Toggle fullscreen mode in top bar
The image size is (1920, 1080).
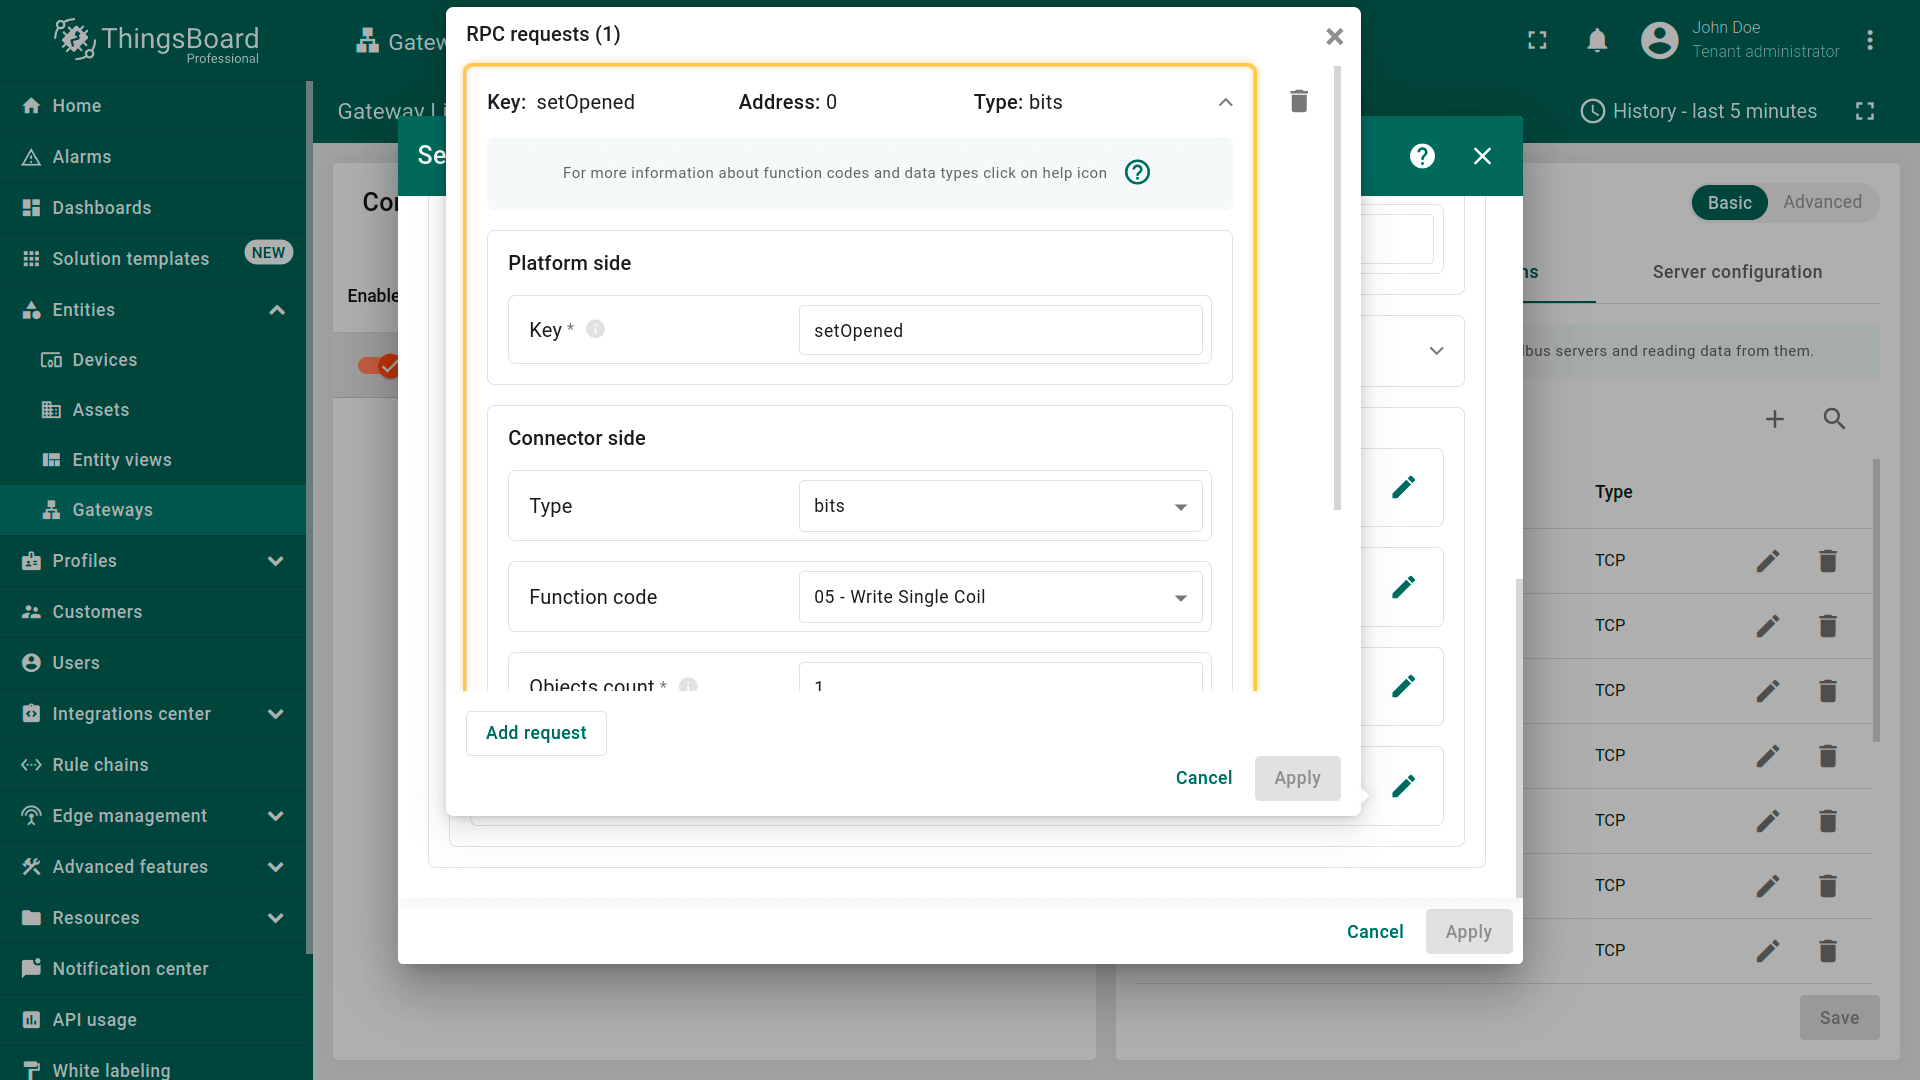1537,40
